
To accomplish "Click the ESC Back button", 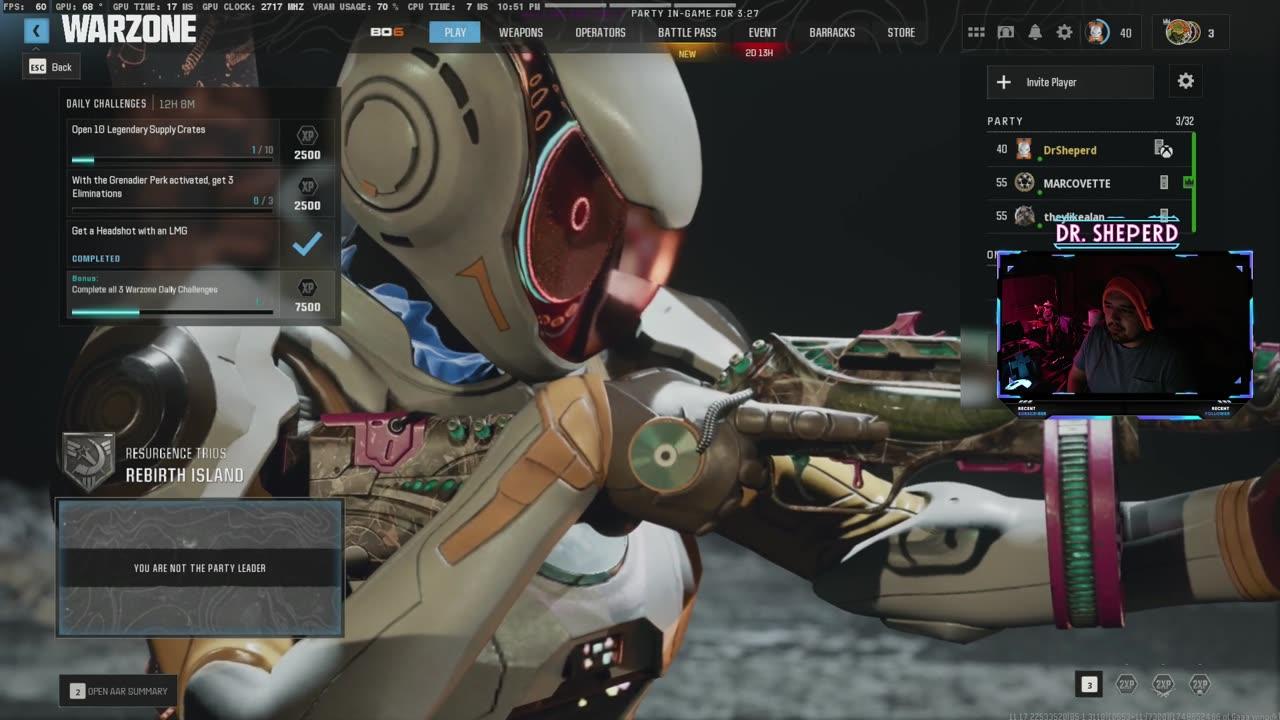I will pos(50,67).
